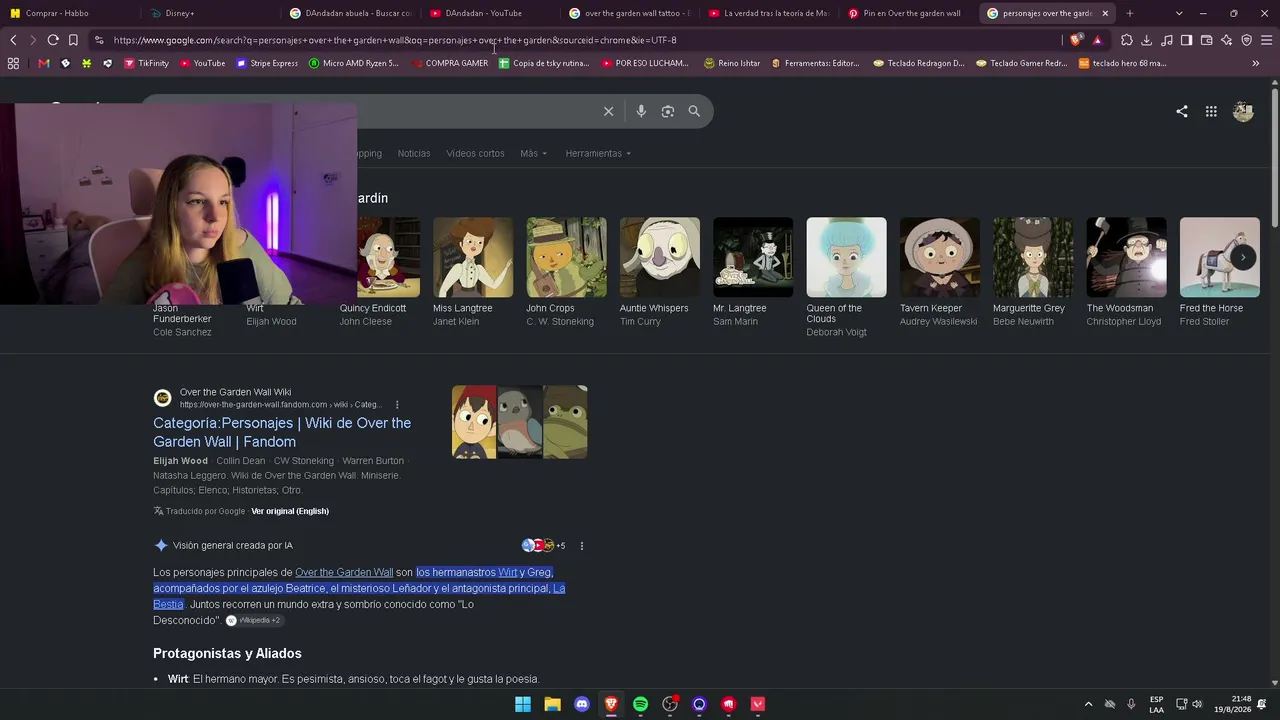Open a new browser tab
The width and height of the screenshot is (1280, 720).
click(1129, 13)
